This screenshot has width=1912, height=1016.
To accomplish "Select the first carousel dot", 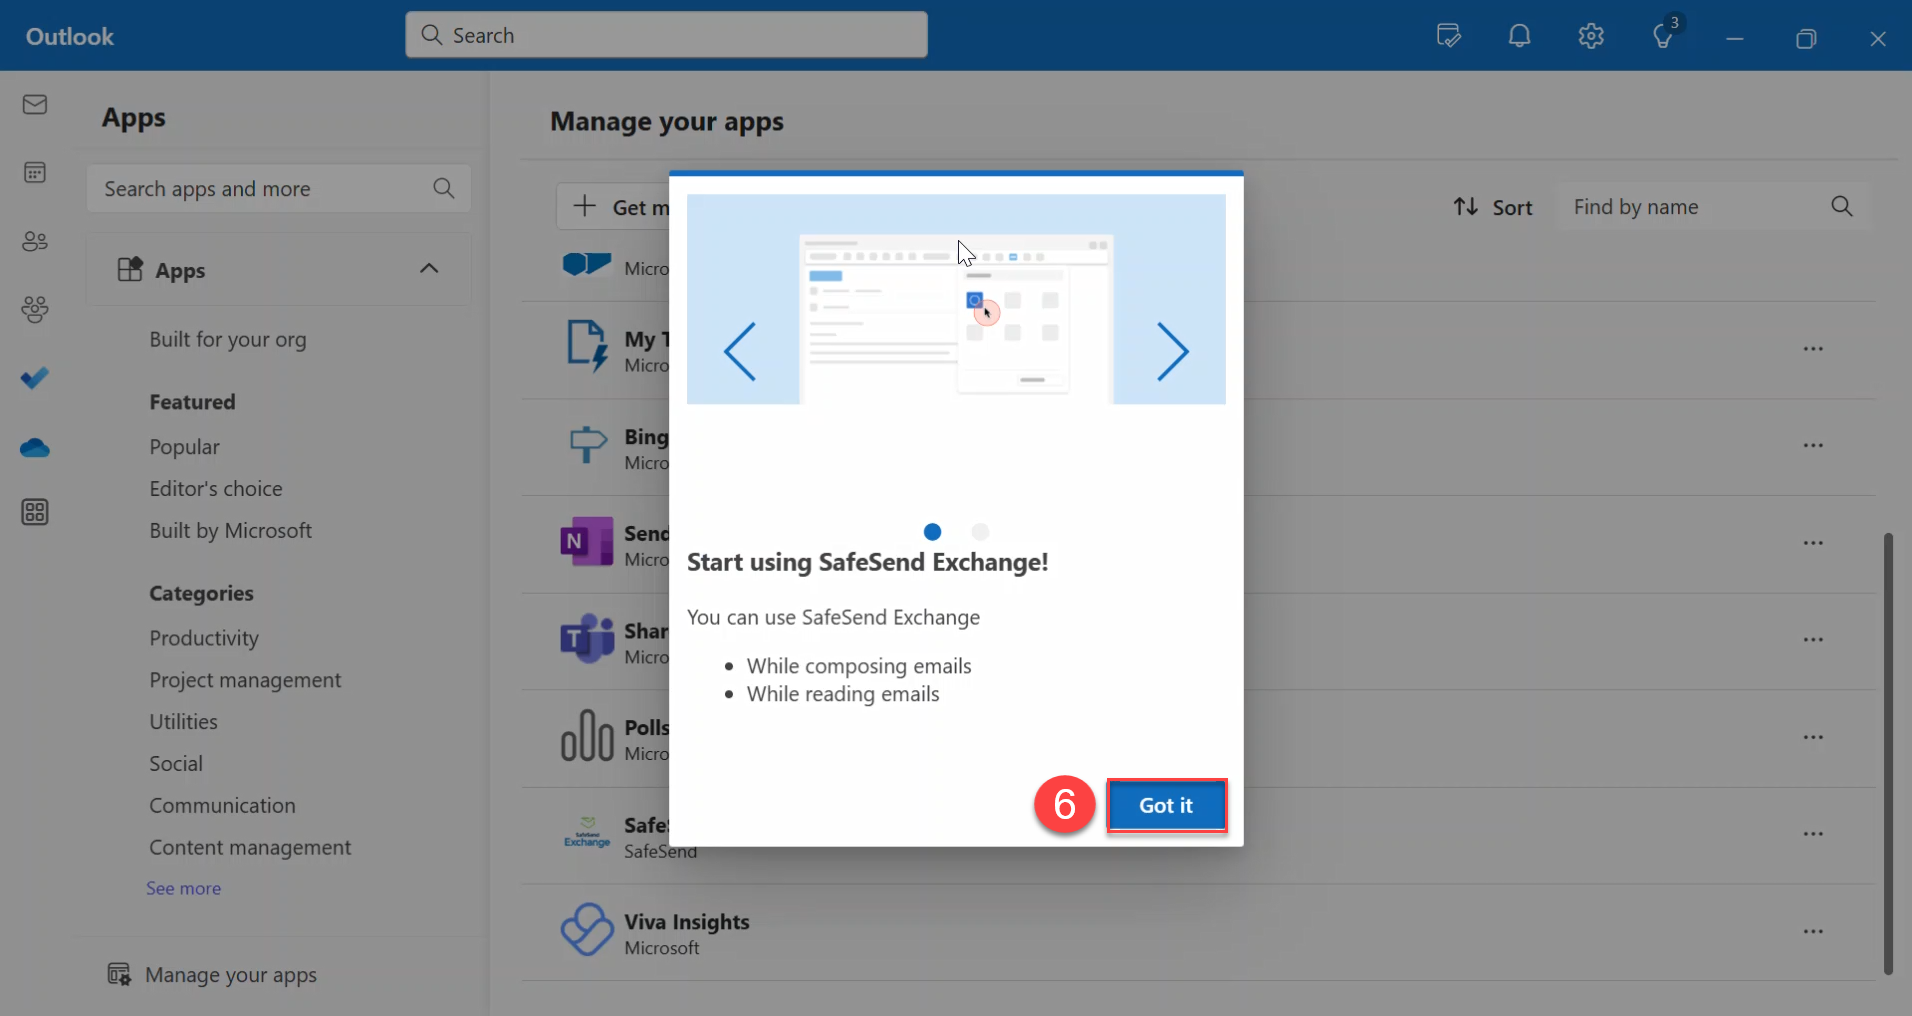I will click(x=932, y=532).
